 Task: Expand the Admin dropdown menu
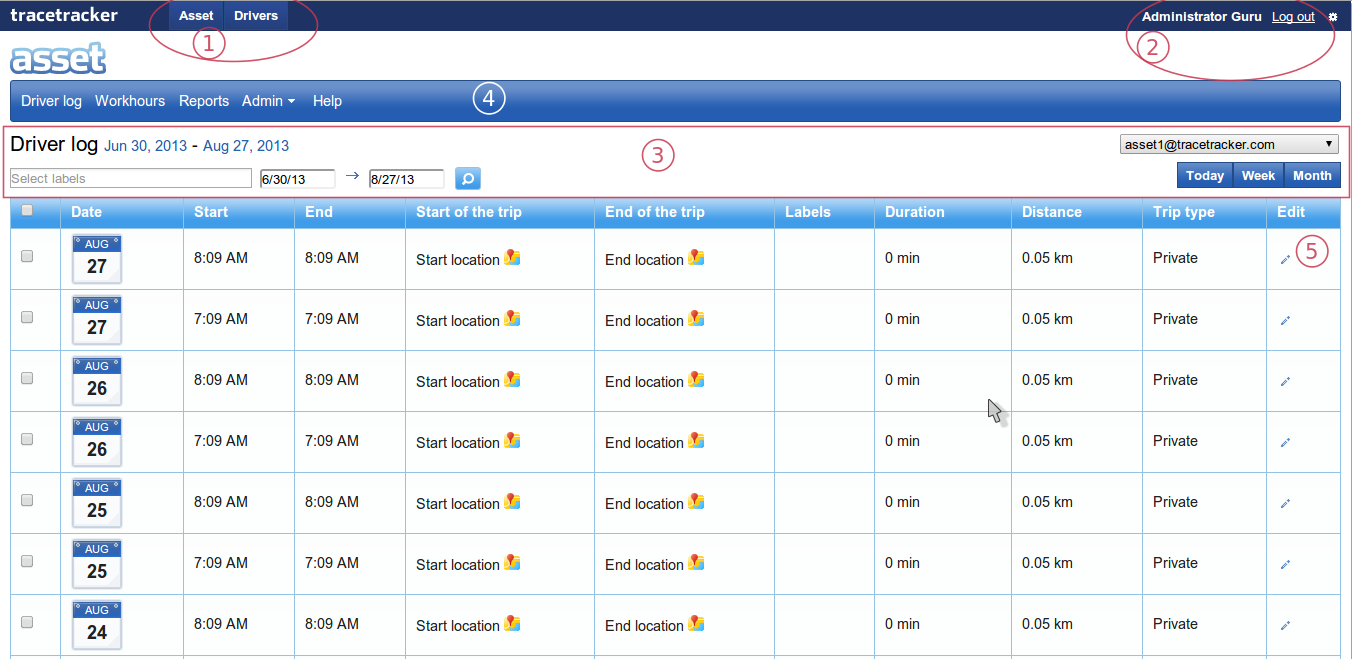click(268, 101)
